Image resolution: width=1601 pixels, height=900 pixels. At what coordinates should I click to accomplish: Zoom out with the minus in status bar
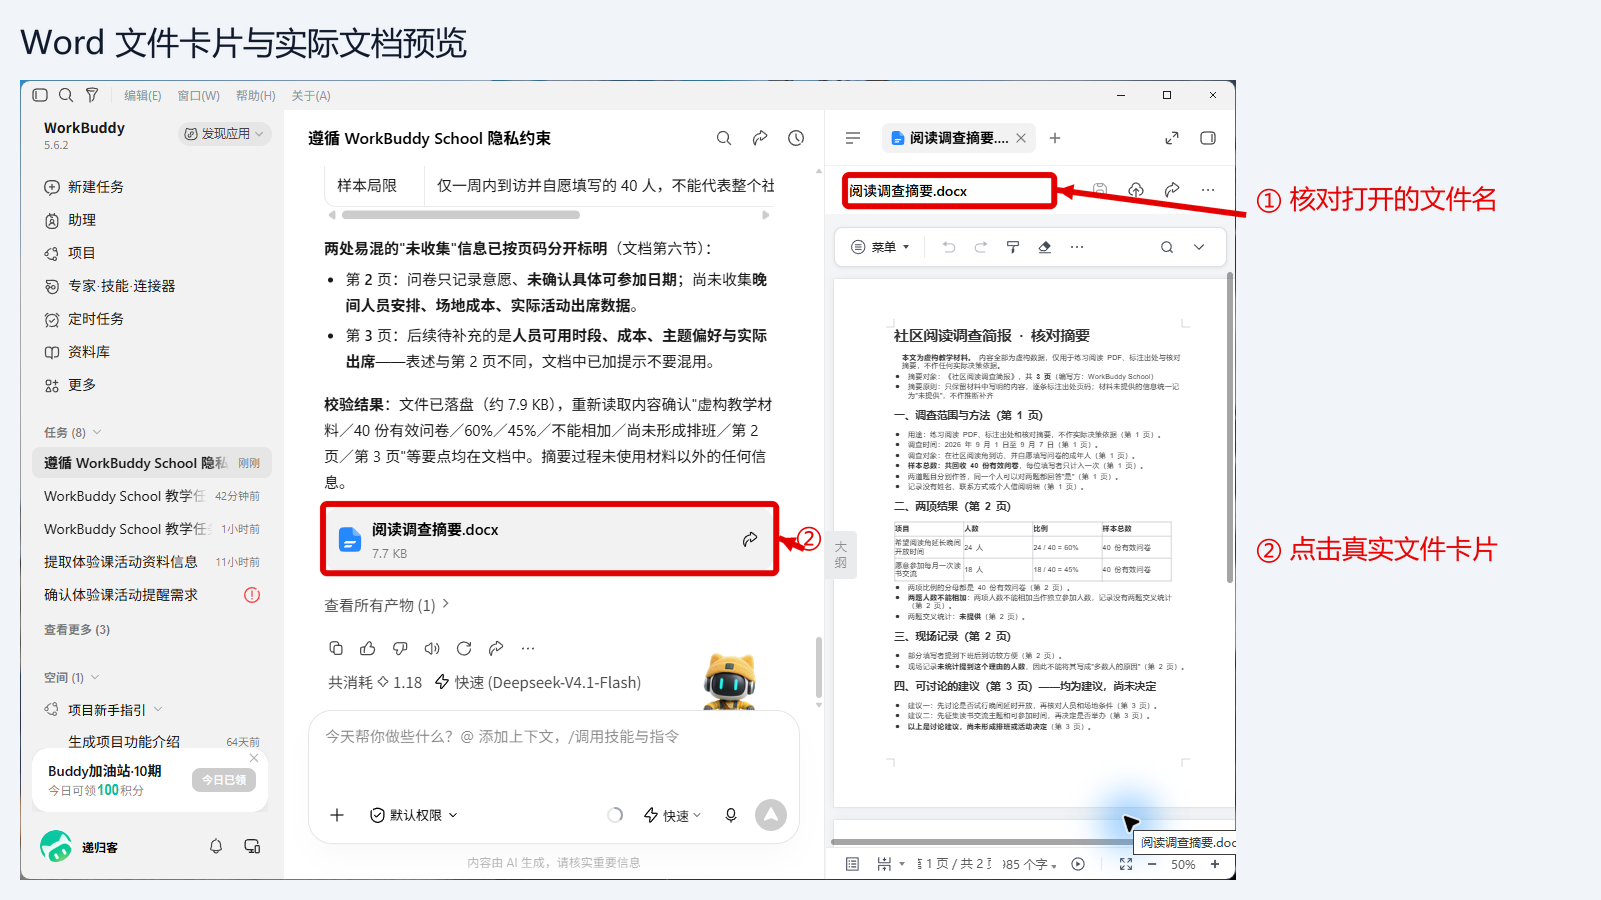tap(1152, 864)
